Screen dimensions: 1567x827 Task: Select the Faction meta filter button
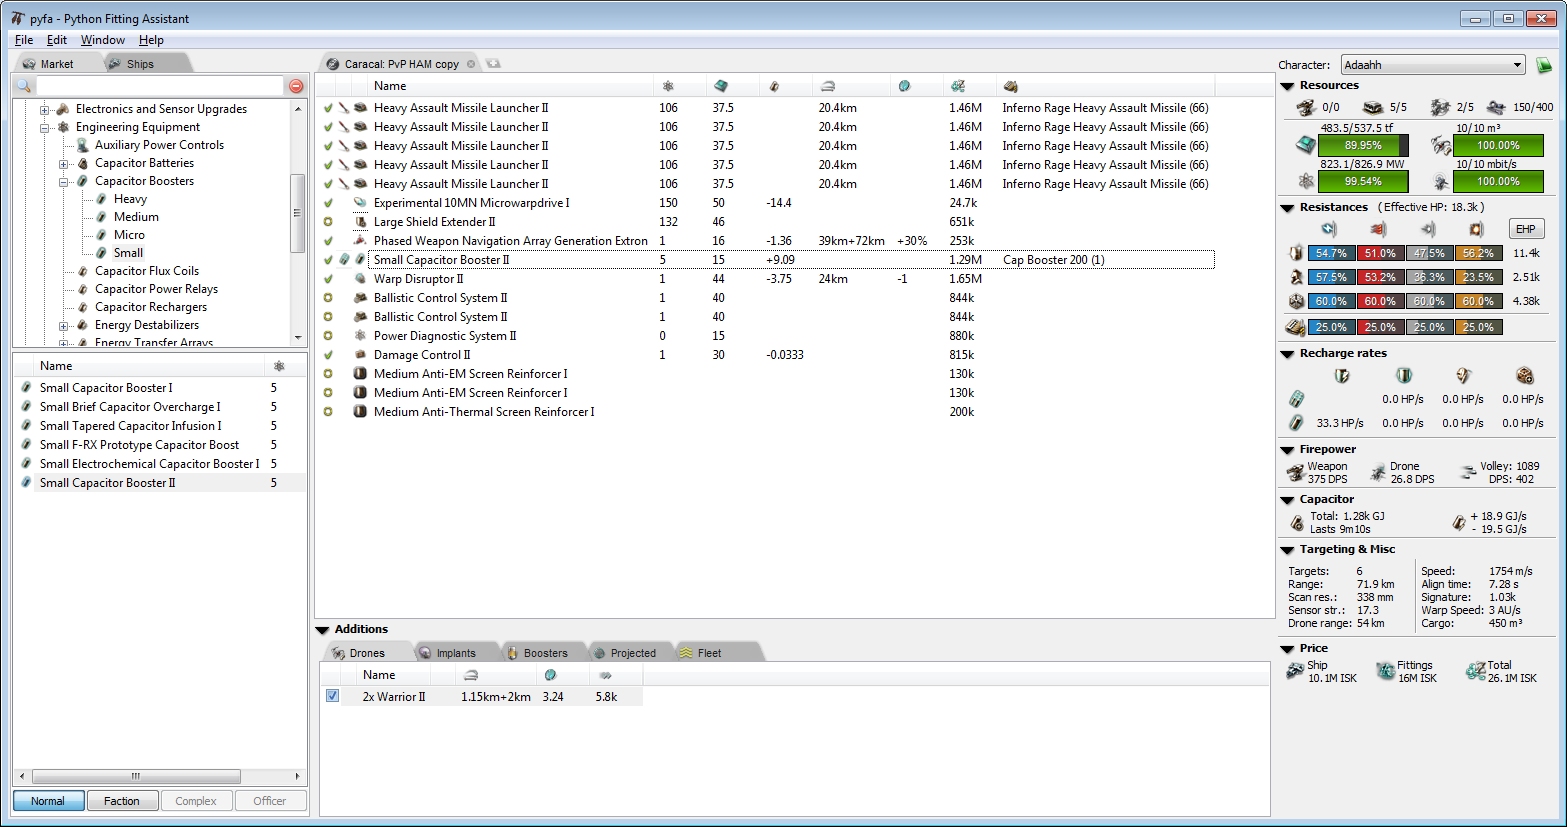[121, 801]
